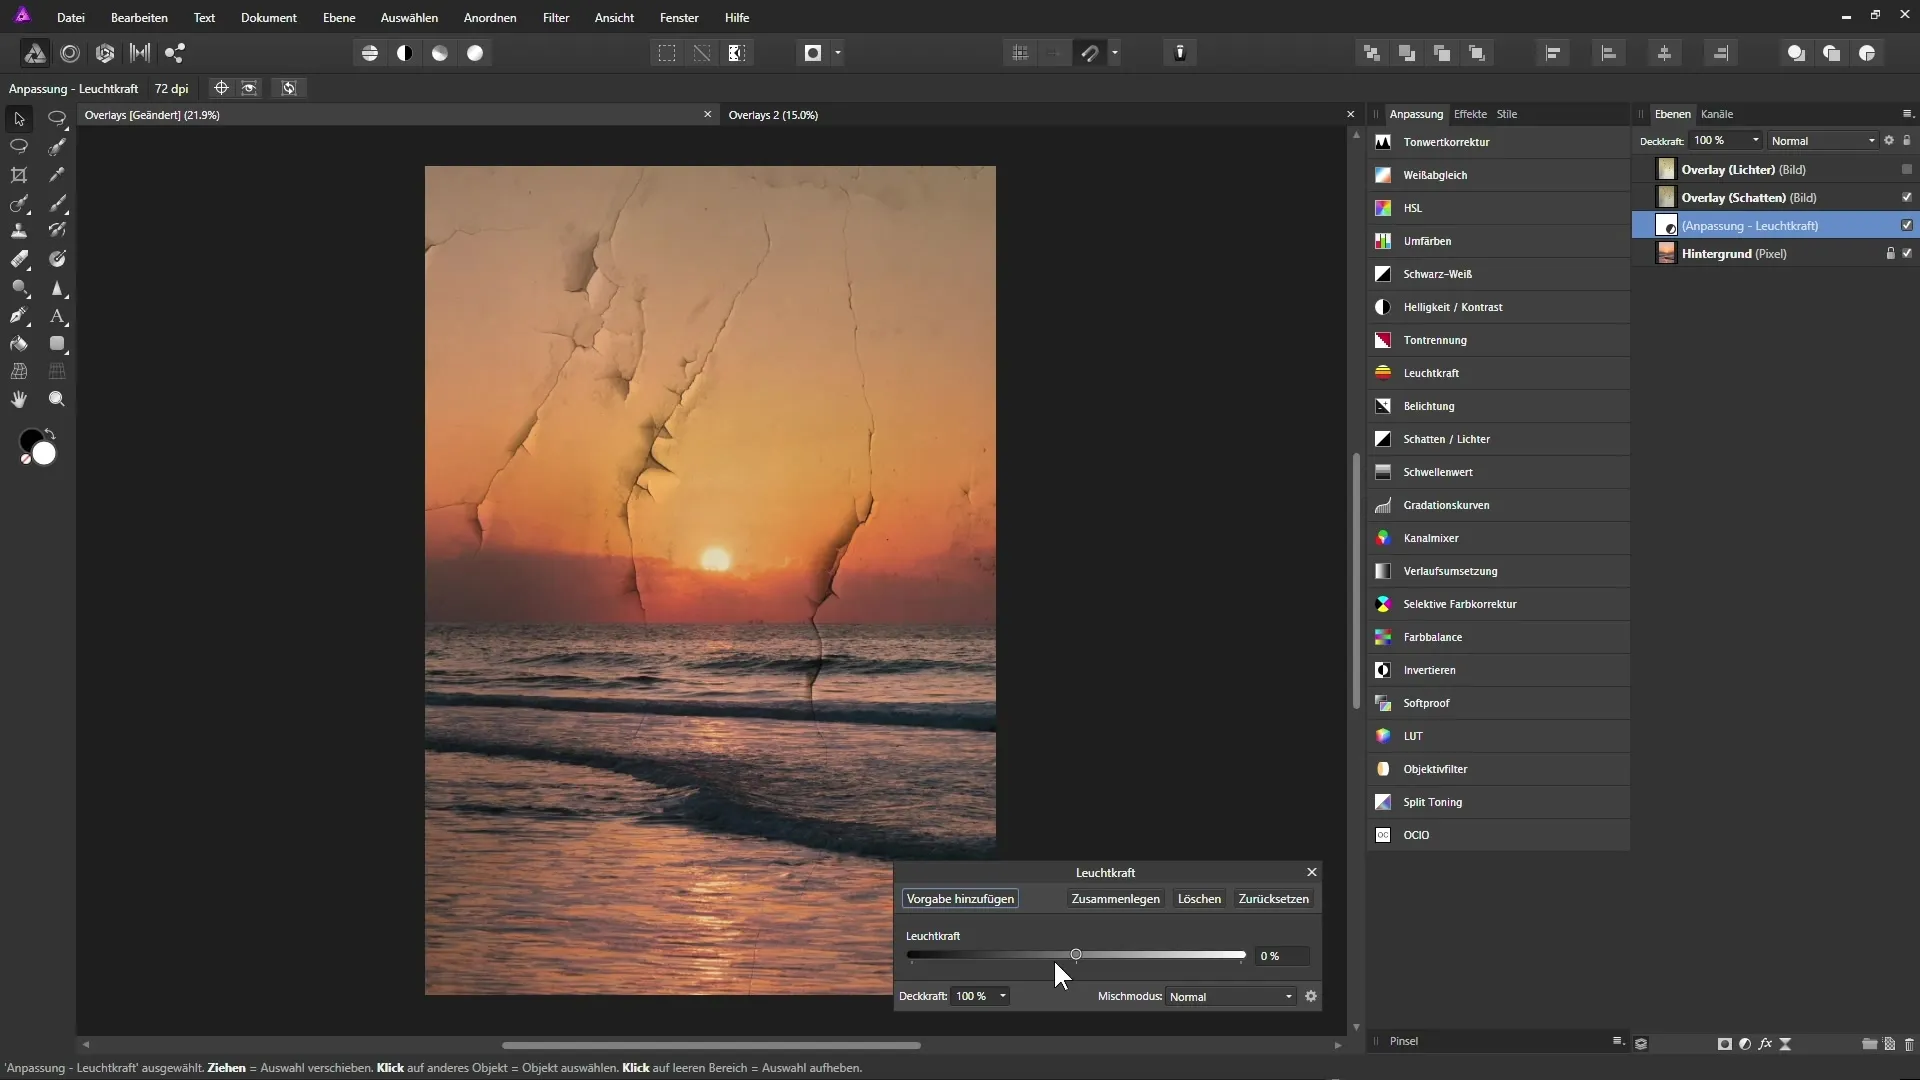1920x1080 pixels.
Task: Expand the snapping options dropdown arrow
Action: click(x=1115, y=53)
